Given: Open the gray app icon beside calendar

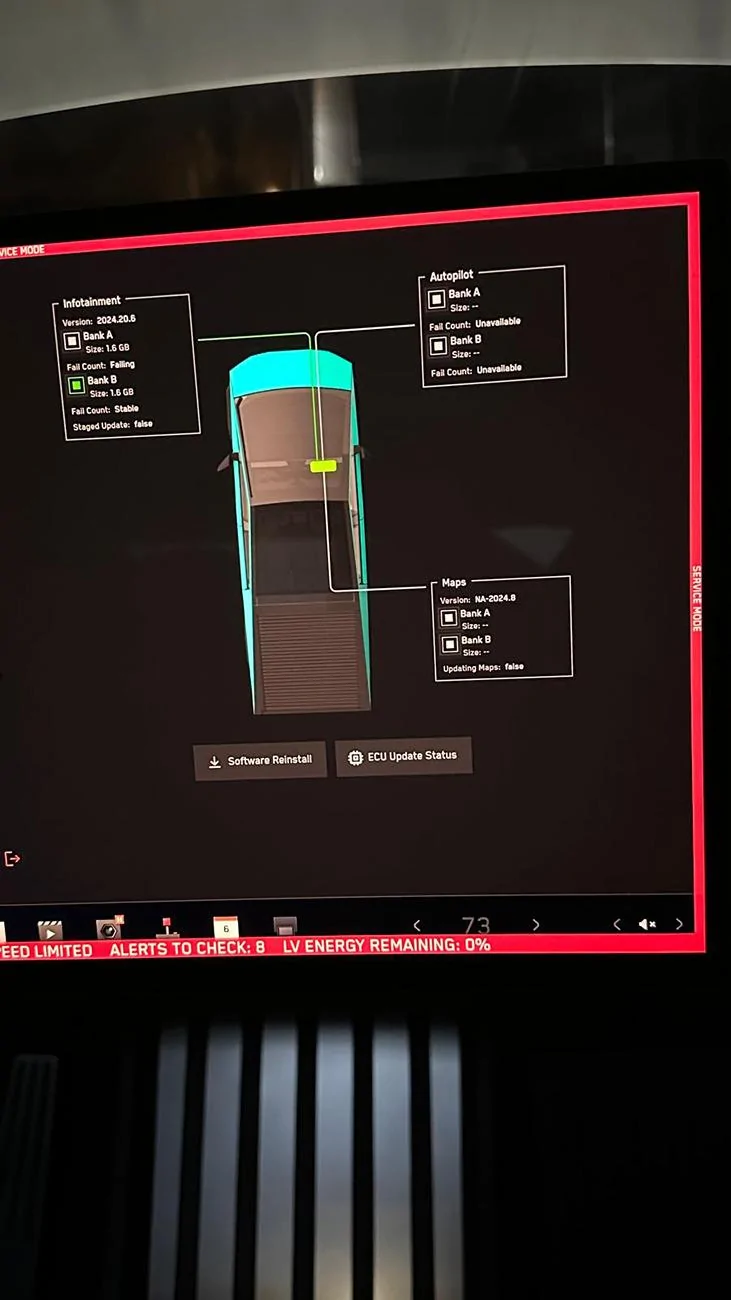Looking at the screenshot, I should click(x=285, y=926).
